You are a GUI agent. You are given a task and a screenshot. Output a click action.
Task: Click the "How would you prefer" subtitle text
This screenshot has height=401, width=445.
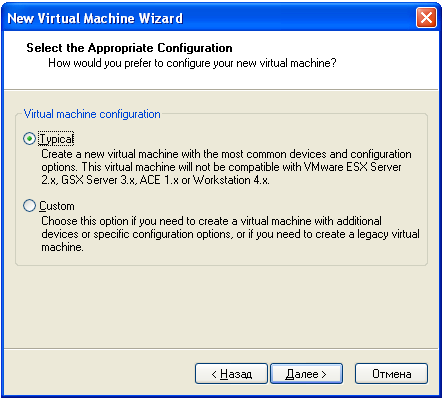pyautogui.click(x=192, y=63)
